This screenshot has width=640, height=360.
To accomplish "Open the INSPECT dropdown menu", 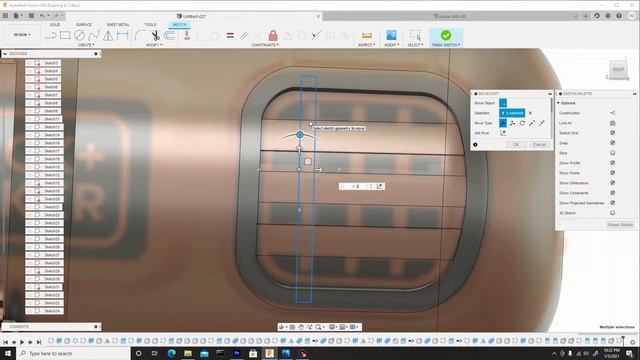I will pyautogui.click(x=367, y=45).
